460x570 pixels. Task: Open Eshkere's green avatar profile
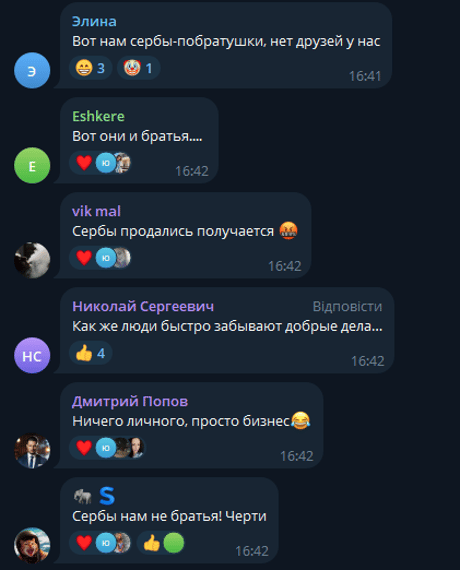click(x=32, y=165)
